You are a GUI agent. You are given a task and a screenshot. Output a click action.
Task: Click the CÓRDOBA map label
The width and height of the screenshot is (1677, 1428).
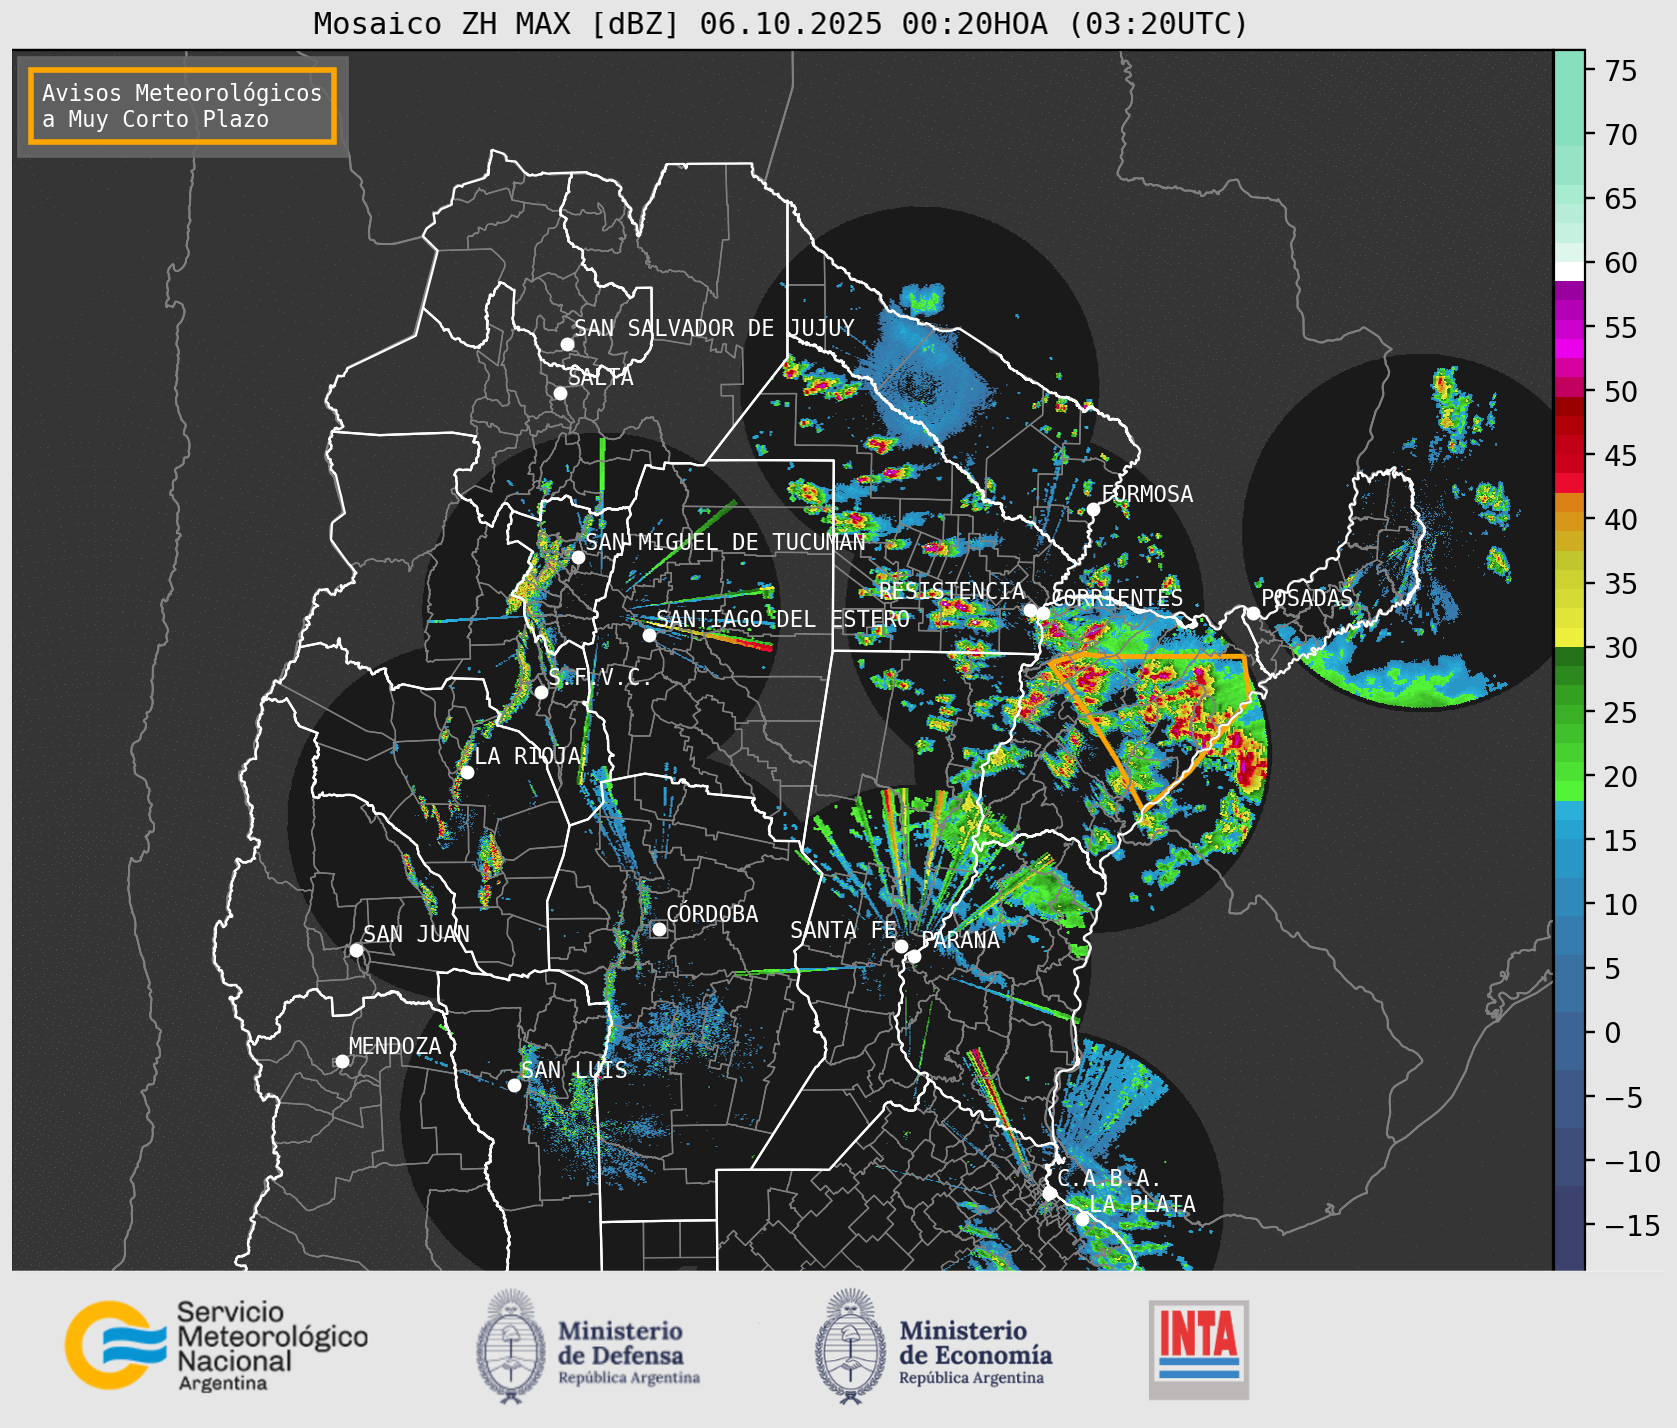click(x=712, y=914)
